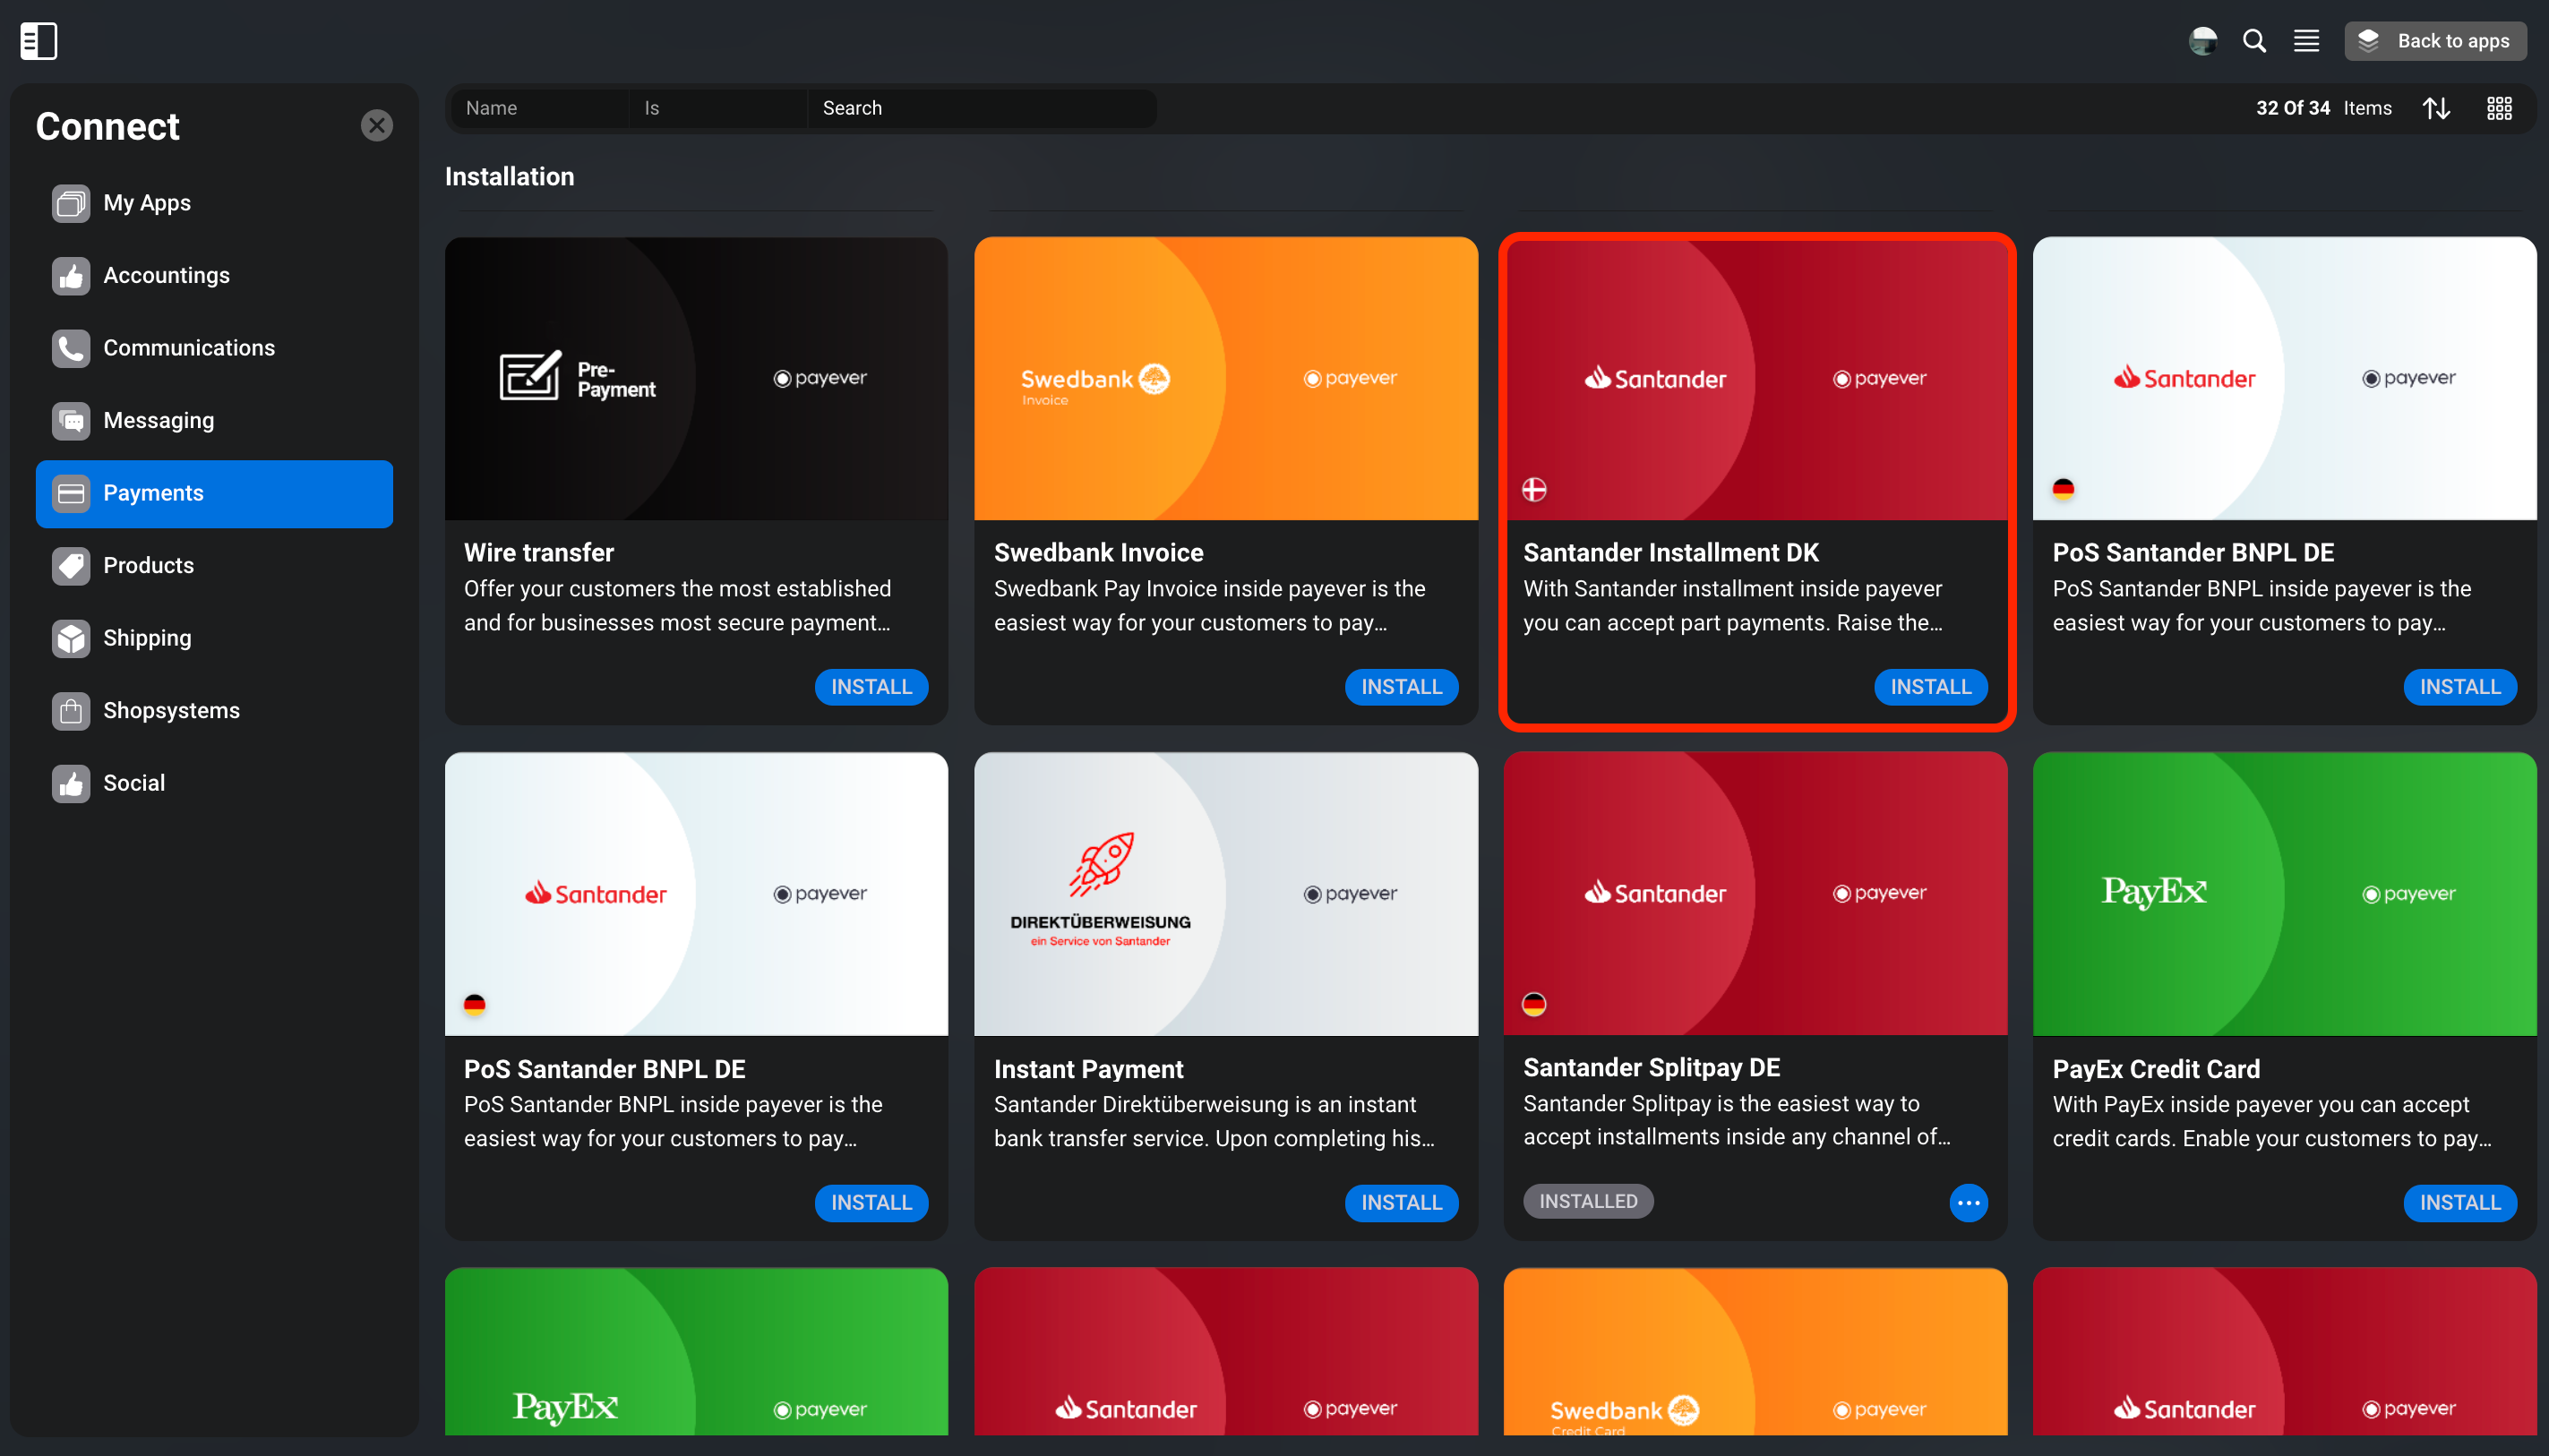2549x1456 pixels.
Task: Close the Connect sidebar
Action: point(377,126)
